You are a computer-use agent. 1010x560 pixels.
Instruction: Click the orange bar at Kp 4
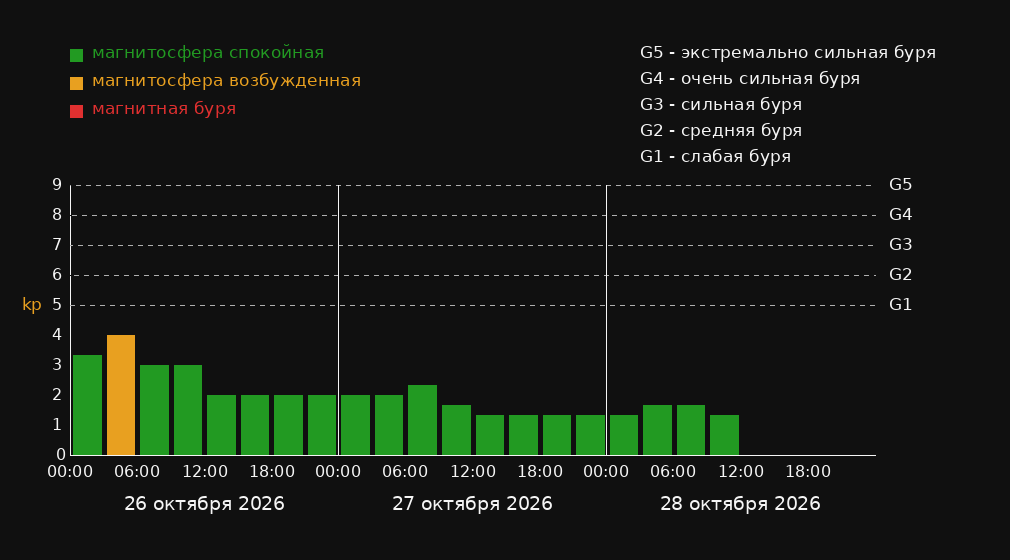[121, 395]
